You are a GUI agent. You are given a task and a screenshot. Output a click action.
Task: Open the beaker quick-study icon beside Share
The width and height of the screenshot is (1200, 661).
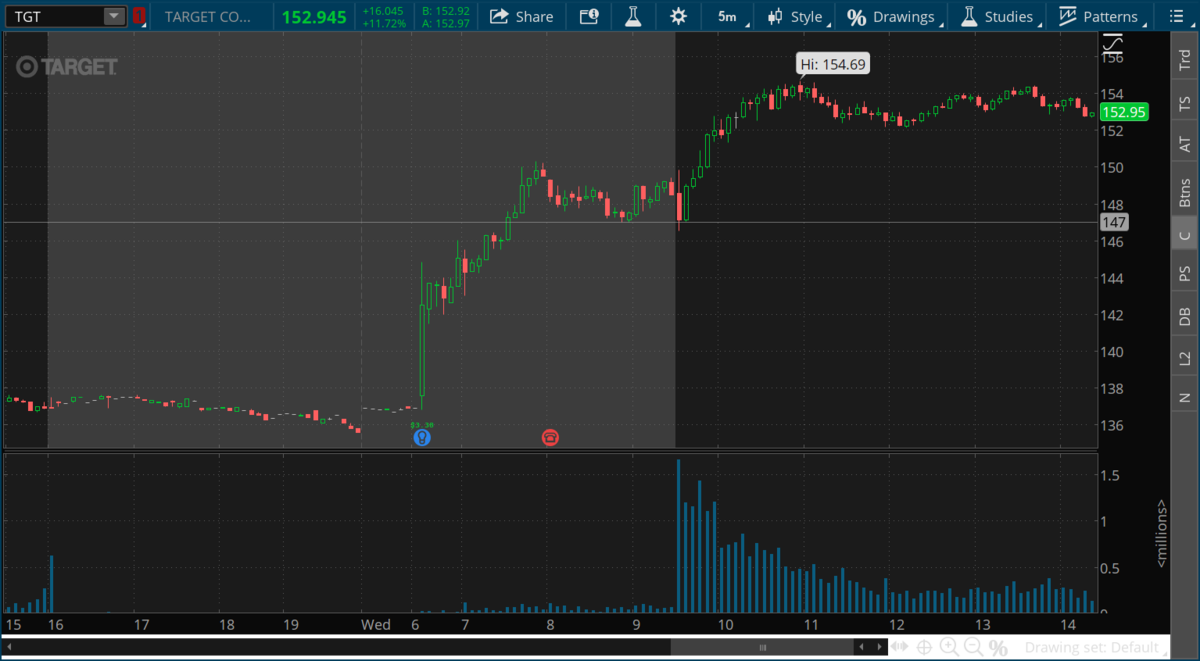[x=633, y=16]
